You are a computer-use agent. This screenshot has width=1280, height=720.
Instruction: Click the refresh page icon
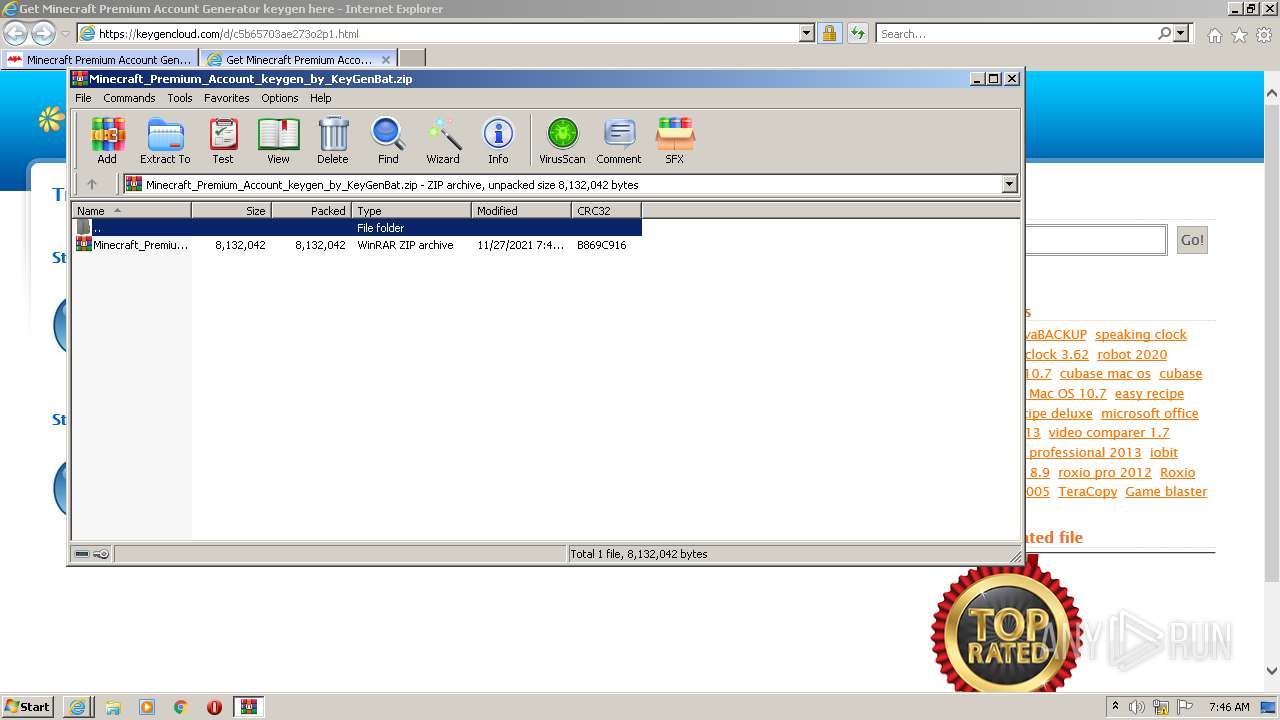click(x=857, y=33)
